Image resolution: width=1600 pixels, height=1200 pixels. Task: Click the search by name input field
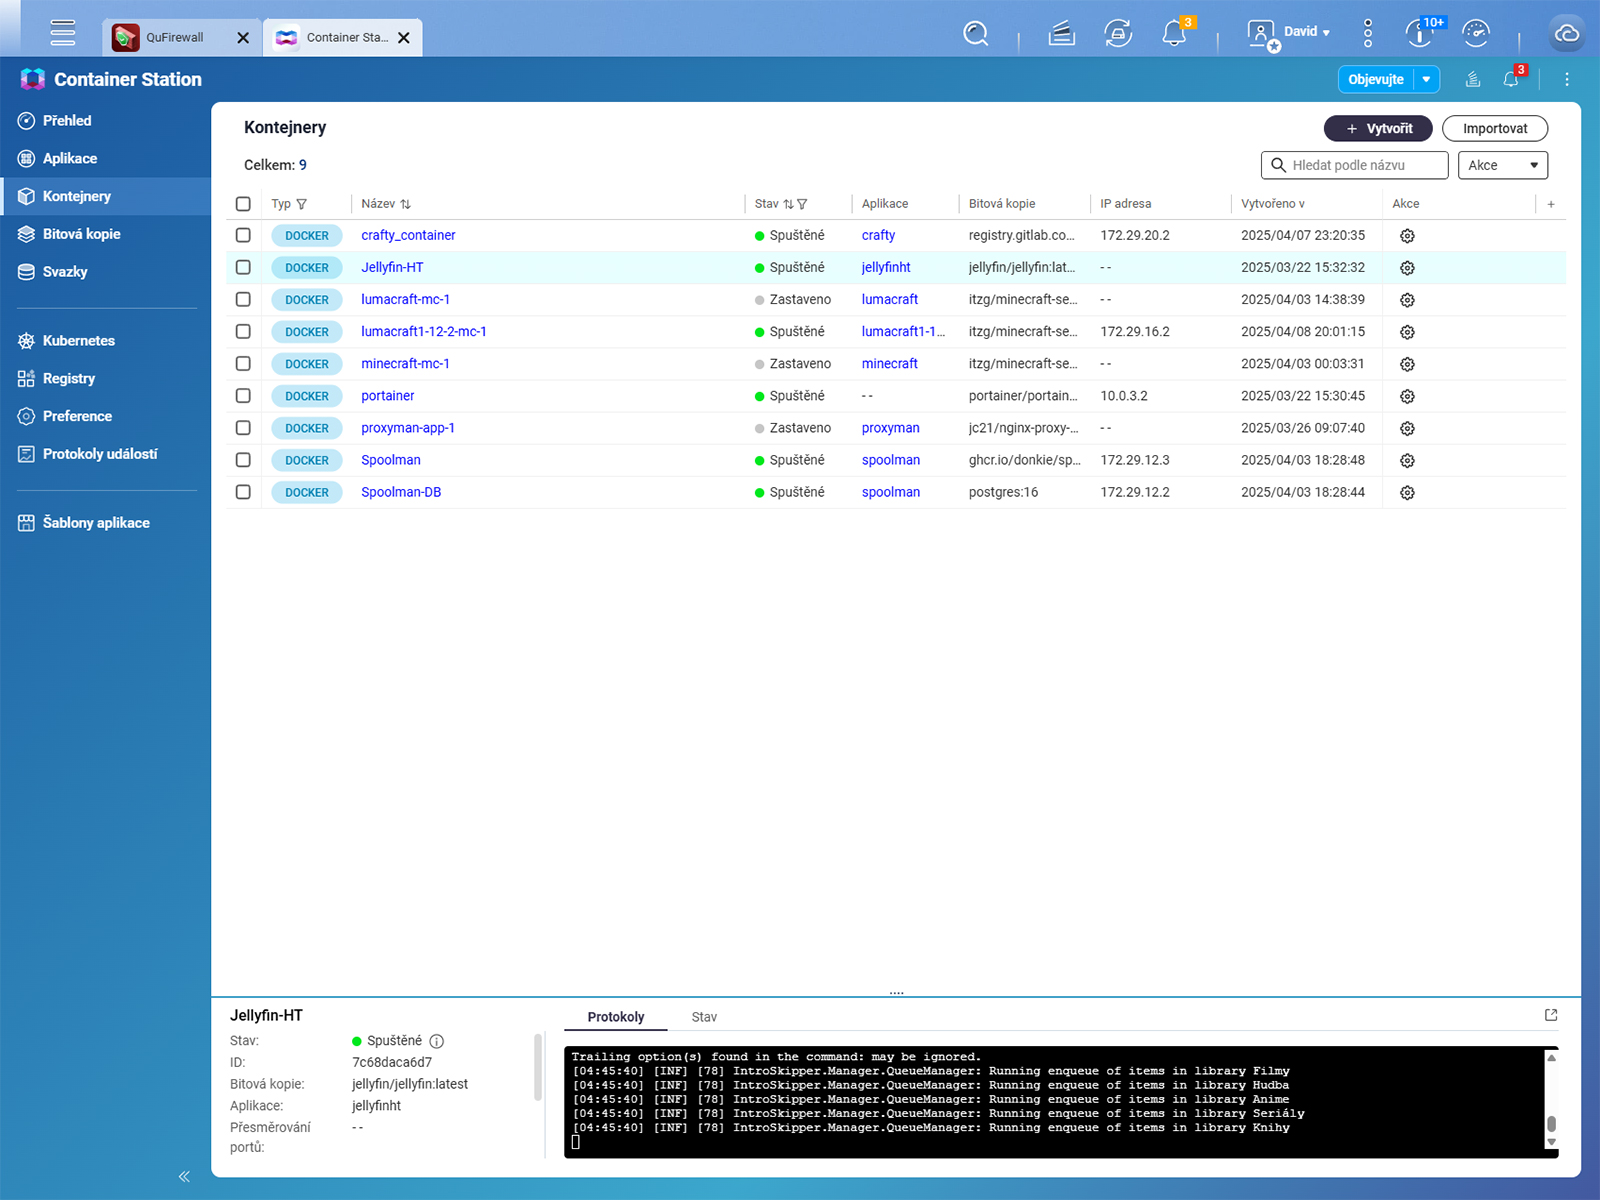[x=1354, y=165]
